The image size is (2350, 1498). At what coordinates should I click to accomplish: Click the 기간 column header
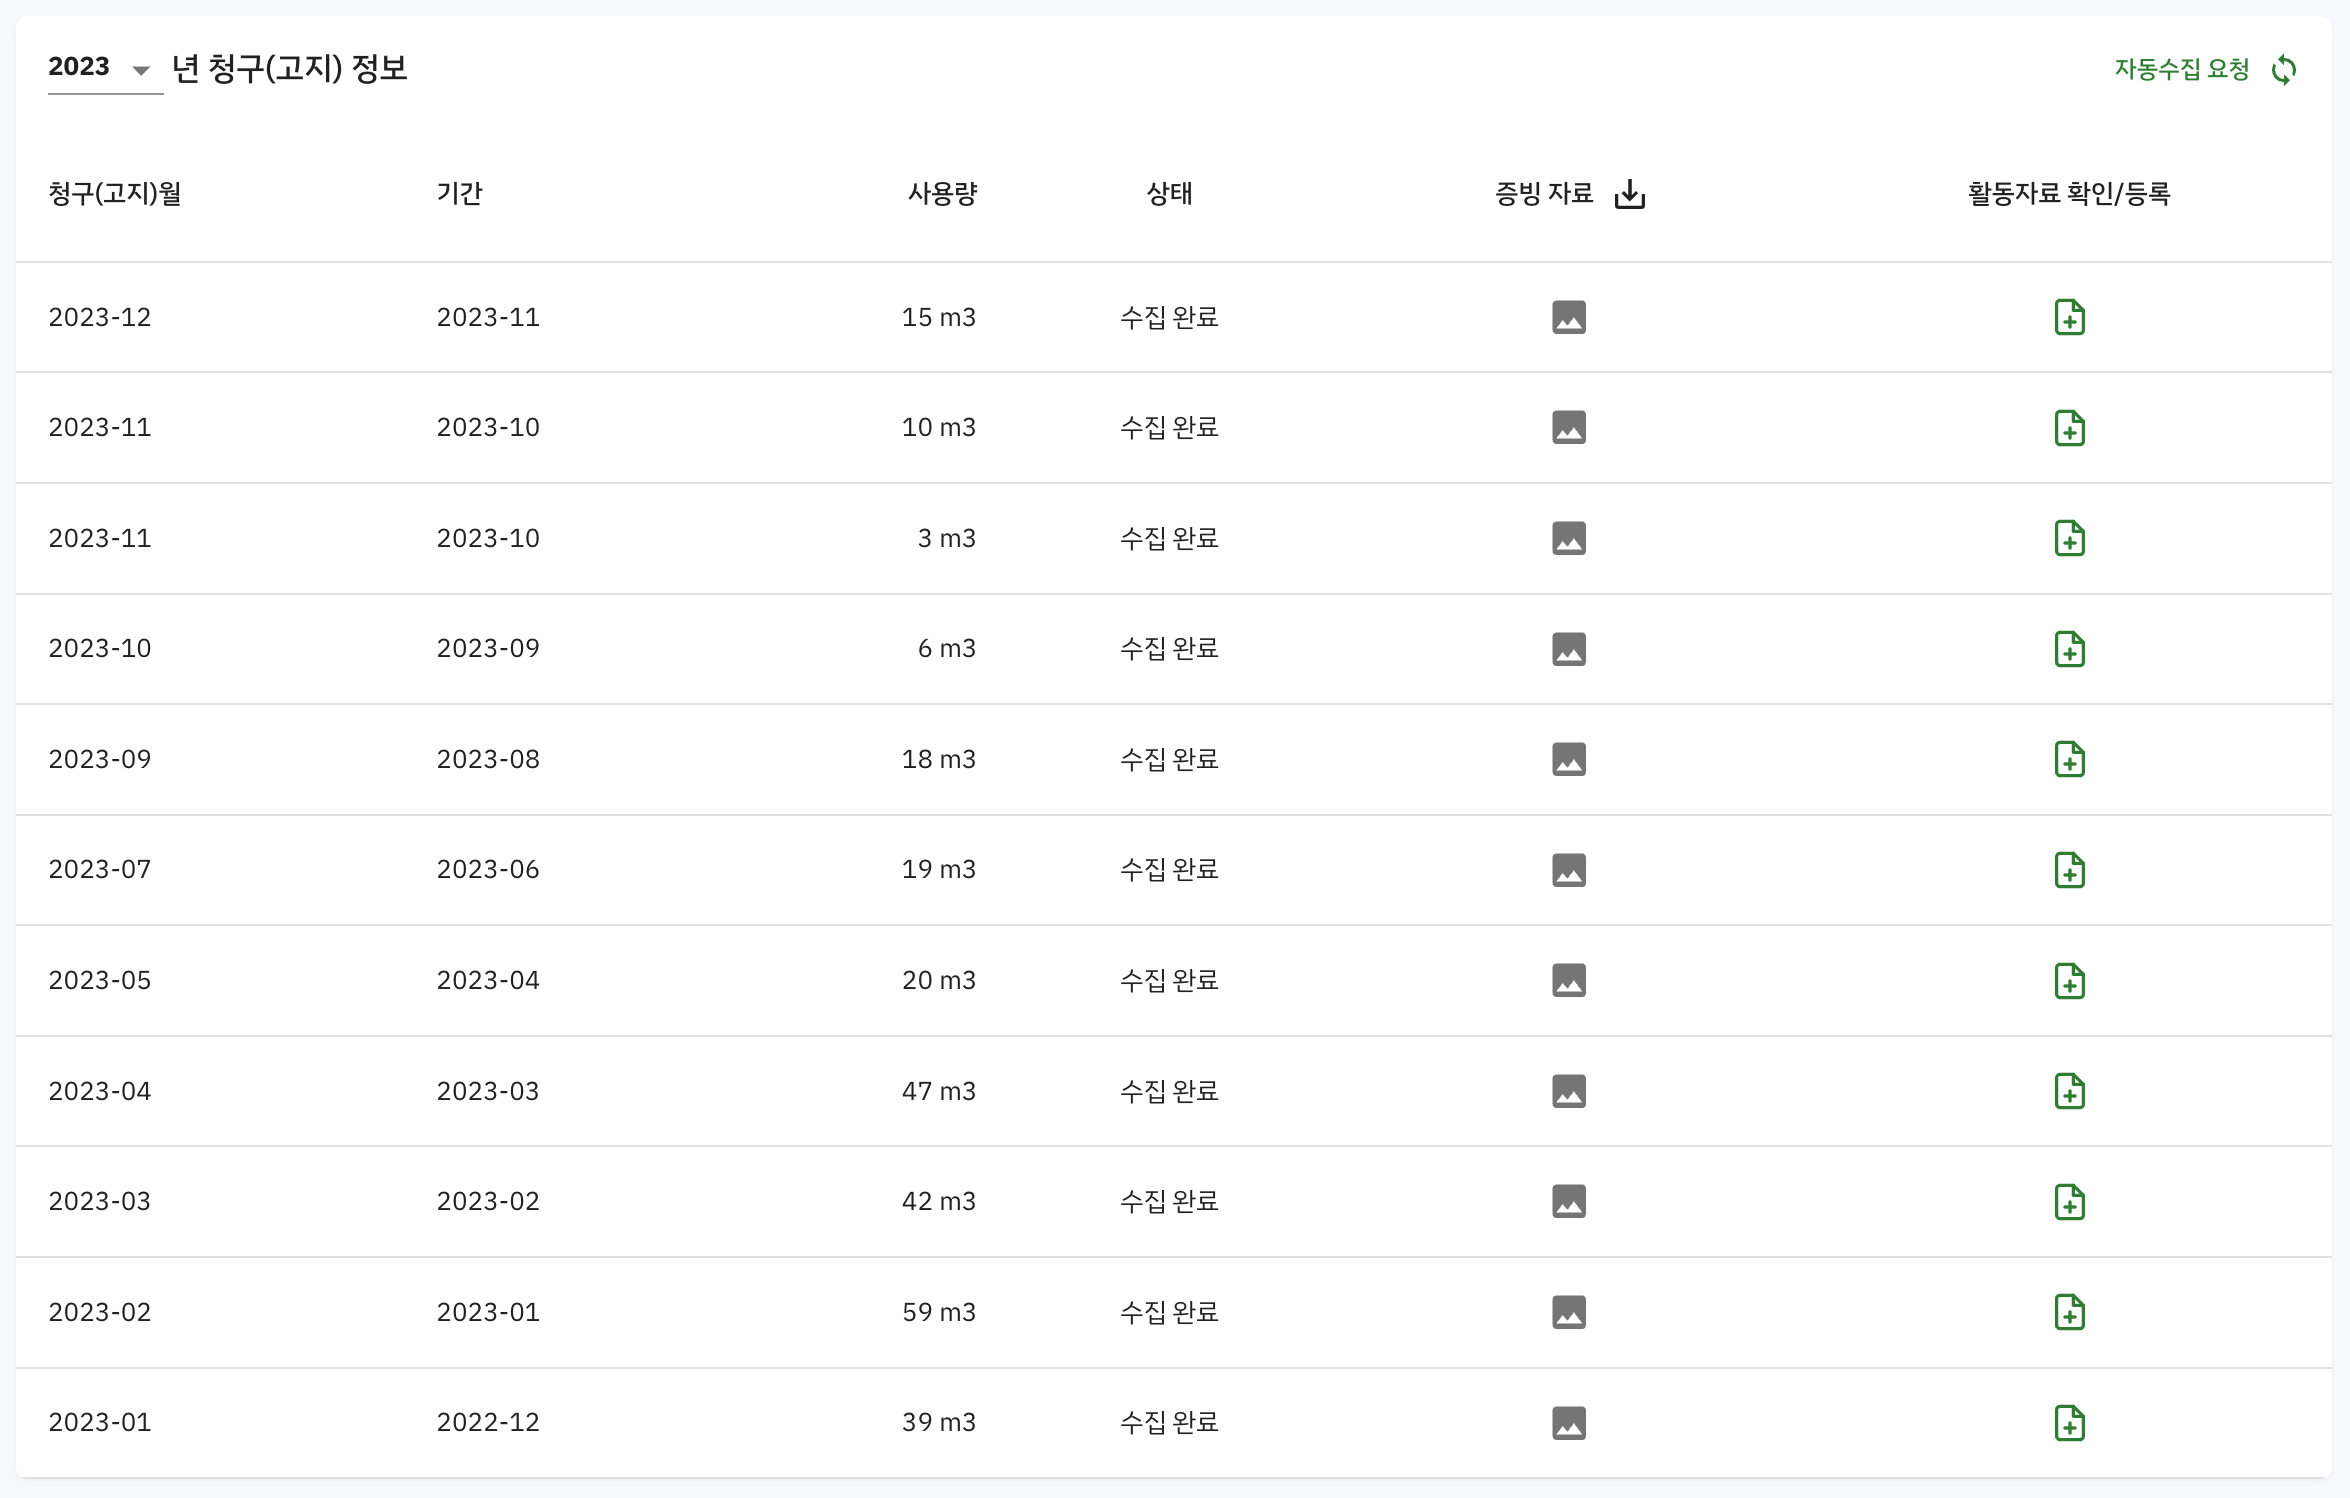tap(459, 194)
